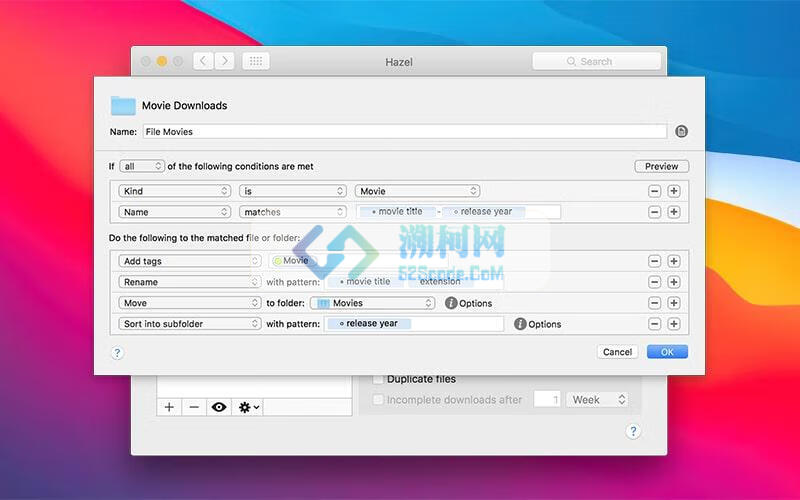Image resolution: width=800 pixels, height=500 pixels.
Task: Open the Name attribute dropdown
Action: point(174,212)
